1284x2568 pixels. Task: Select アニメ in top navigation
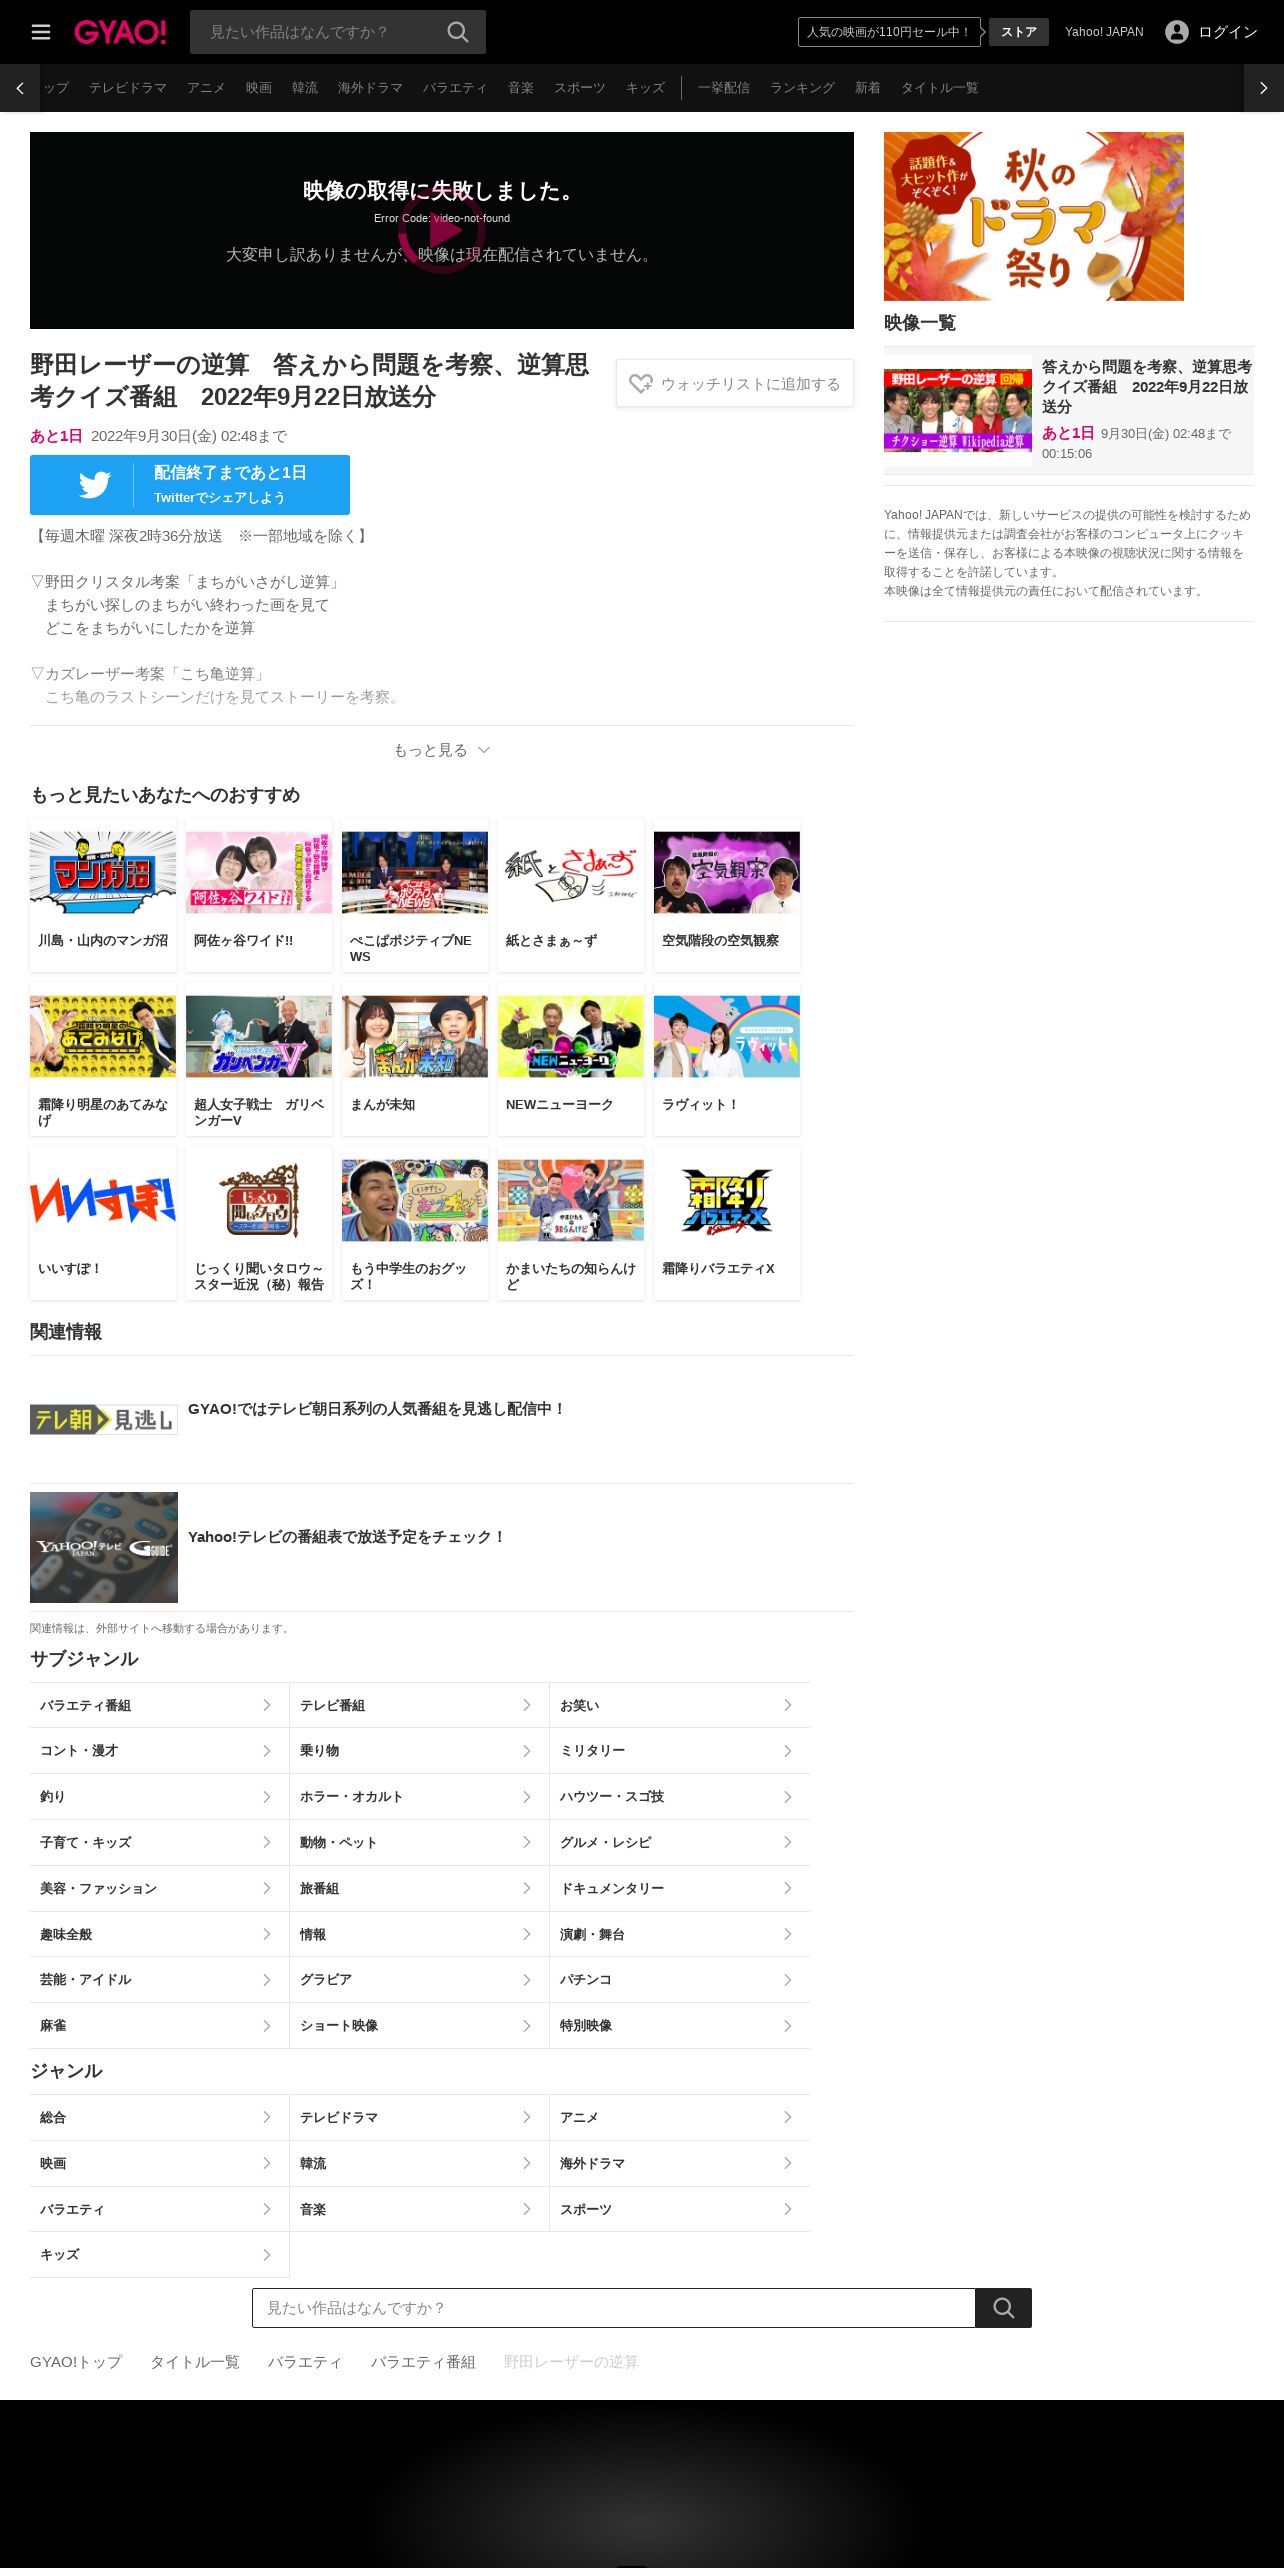pos(206,88)
